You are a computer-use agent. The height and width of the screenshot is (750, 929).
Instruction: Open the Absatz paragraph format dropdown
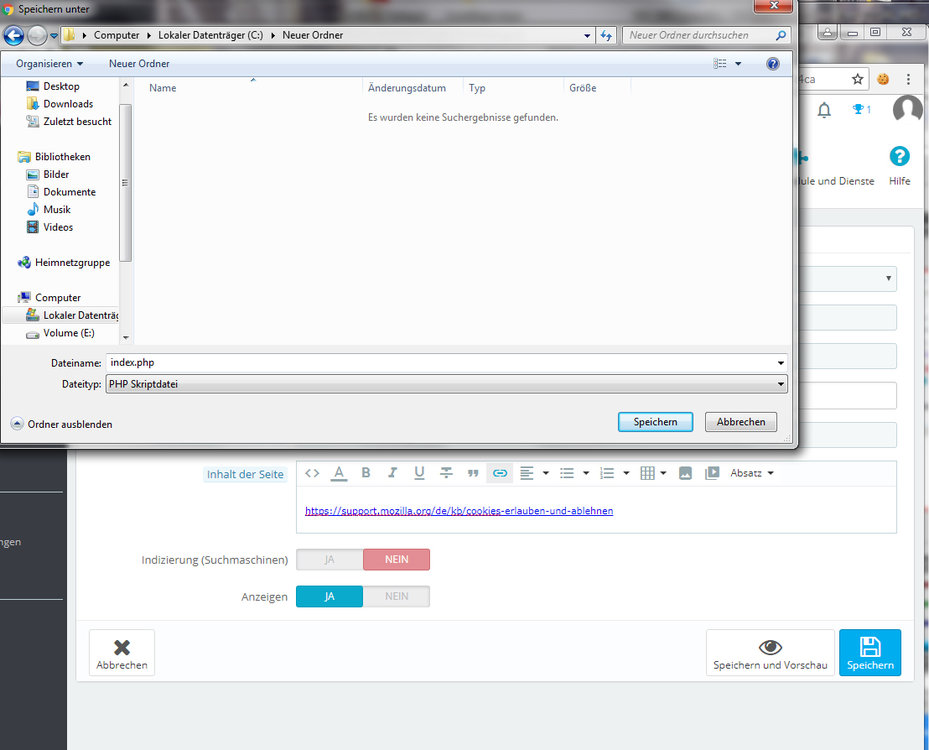point(752,473)
